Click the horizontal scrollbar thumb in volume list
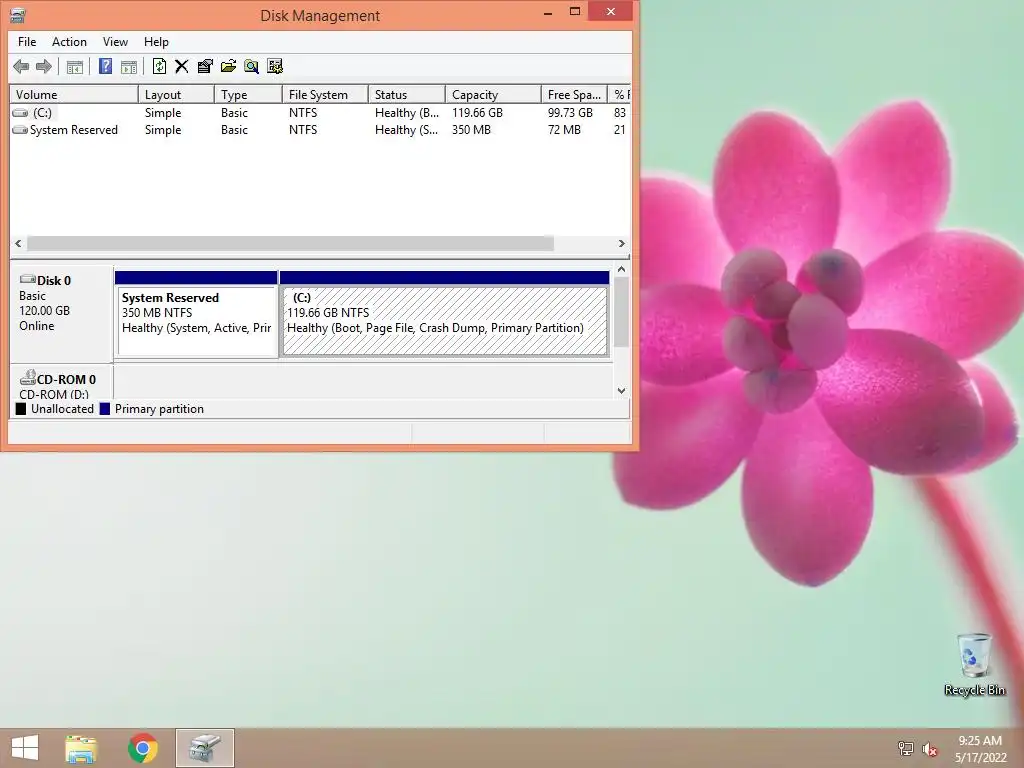The width and height of the screenshot is (1024, 768). coord(291,244)
